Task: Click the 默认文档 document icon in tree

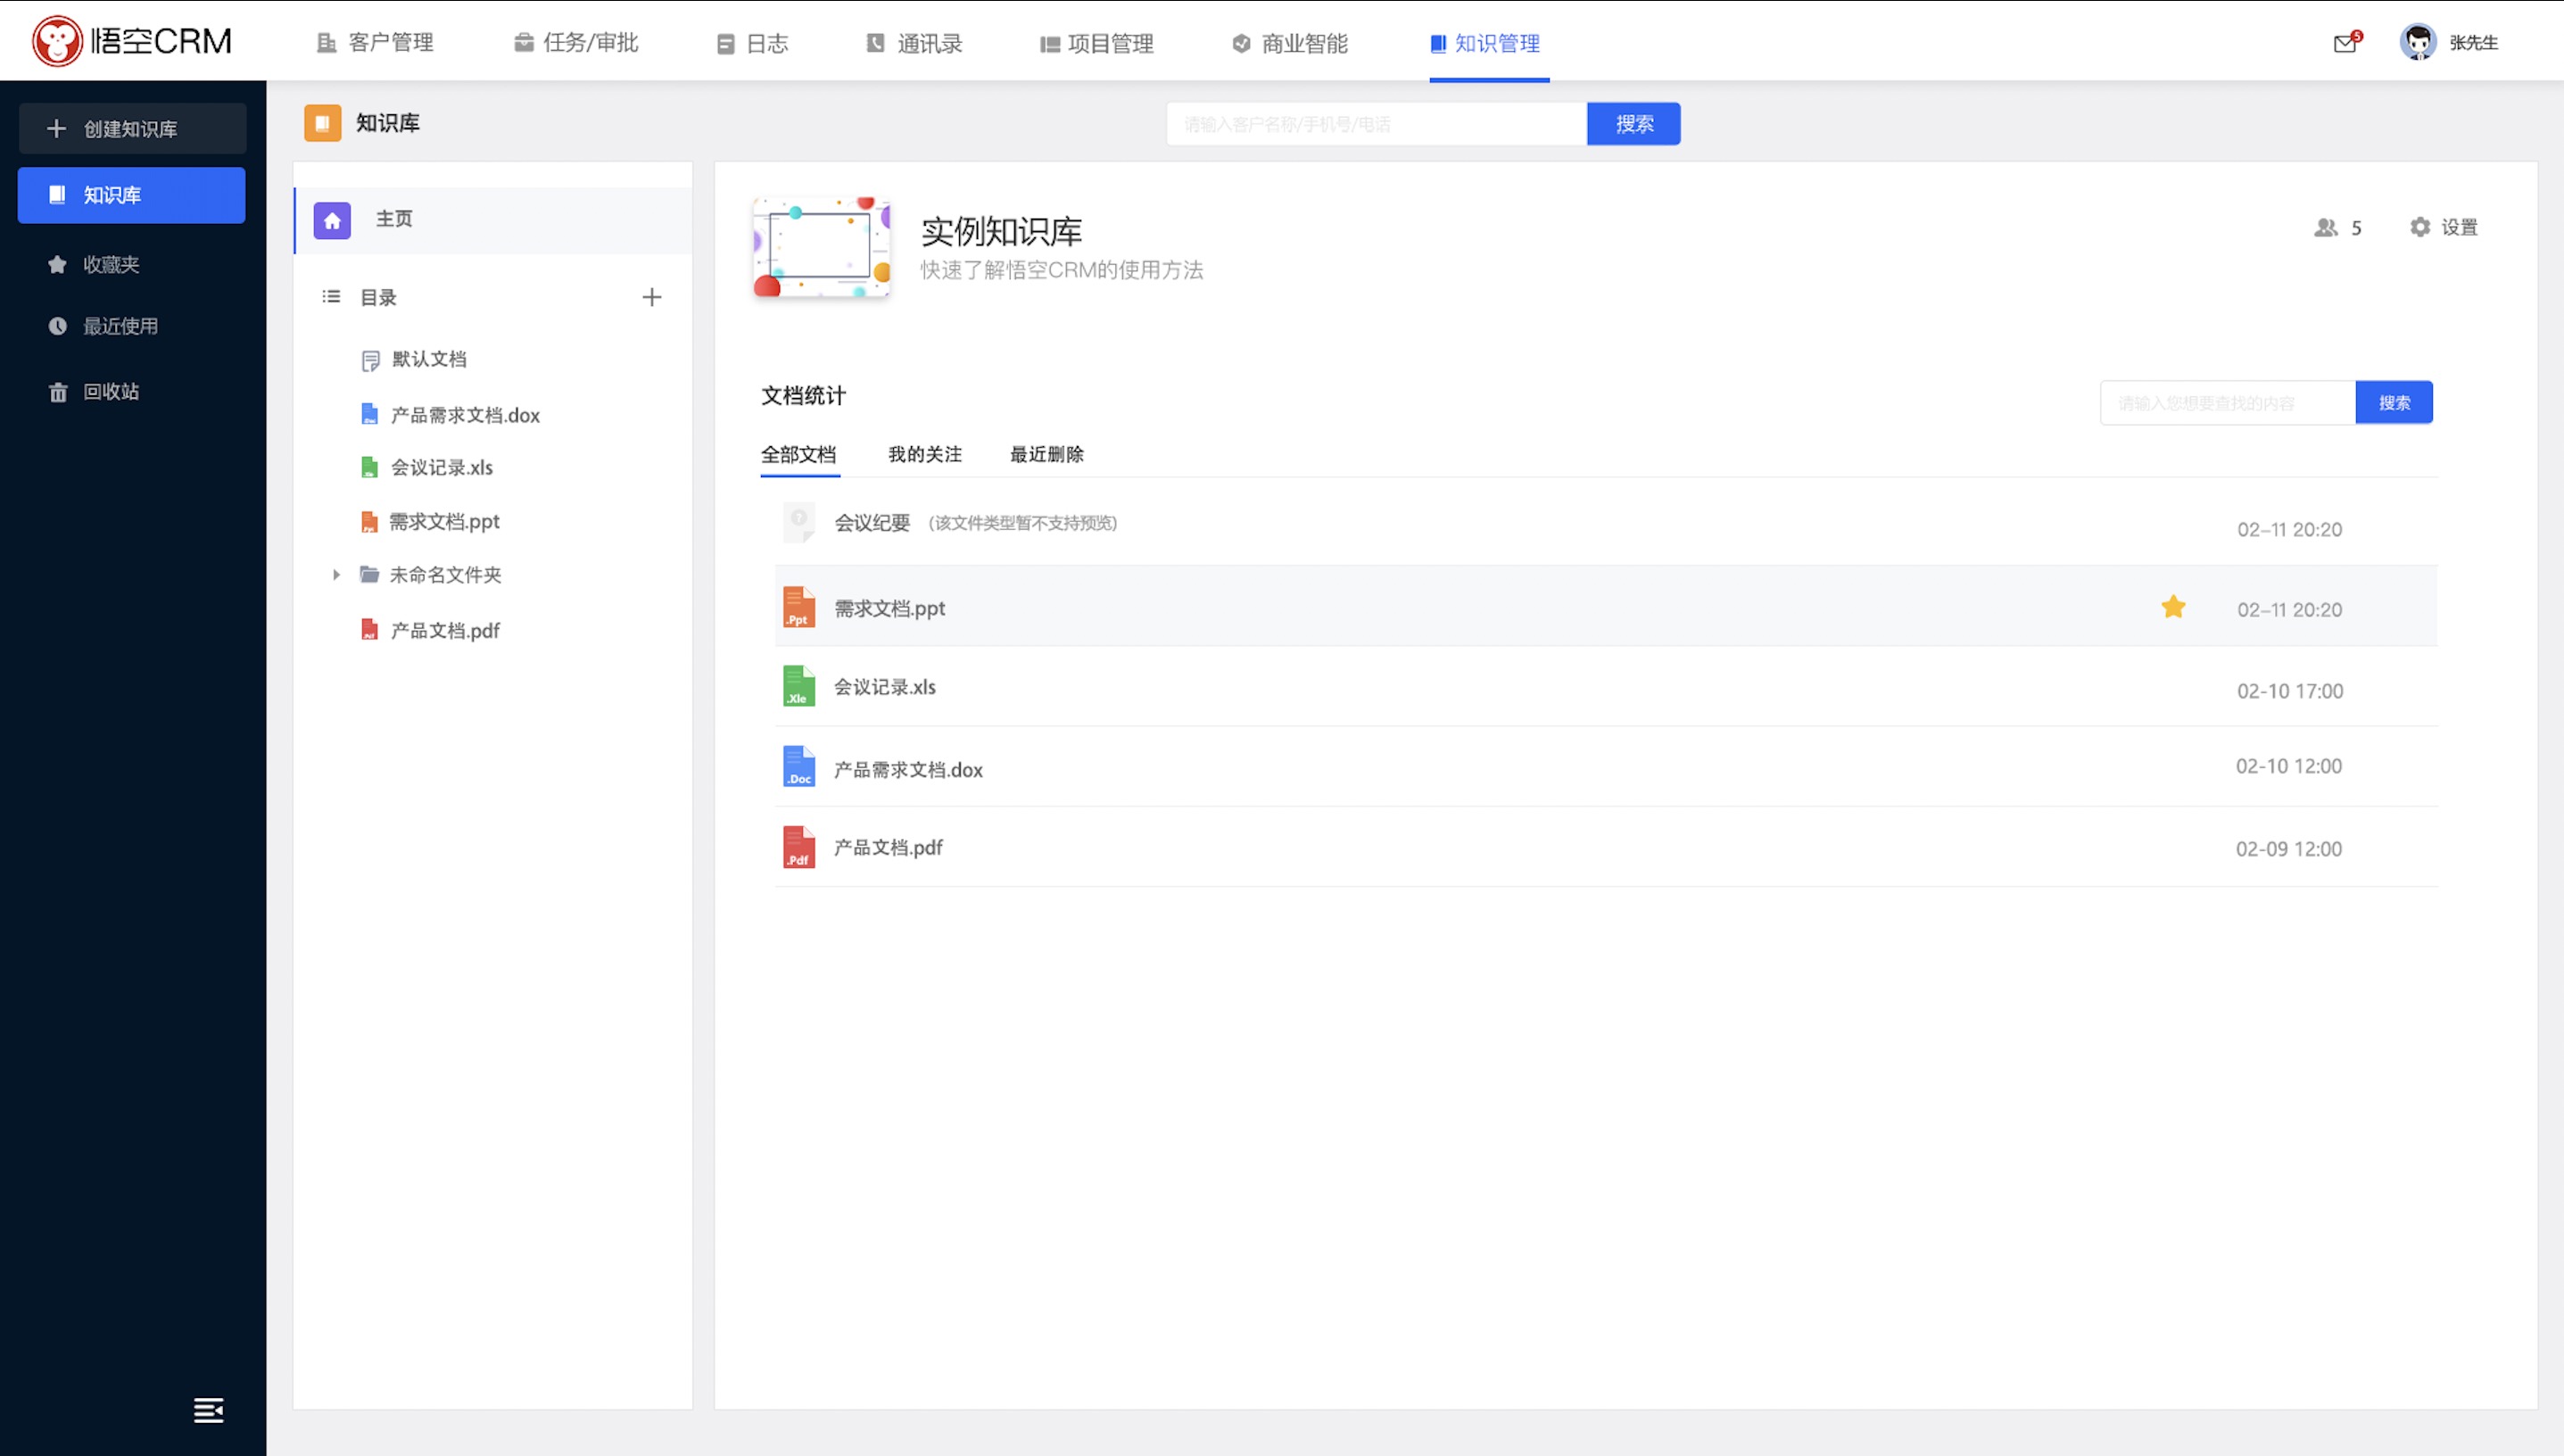Action: [370, 360]
